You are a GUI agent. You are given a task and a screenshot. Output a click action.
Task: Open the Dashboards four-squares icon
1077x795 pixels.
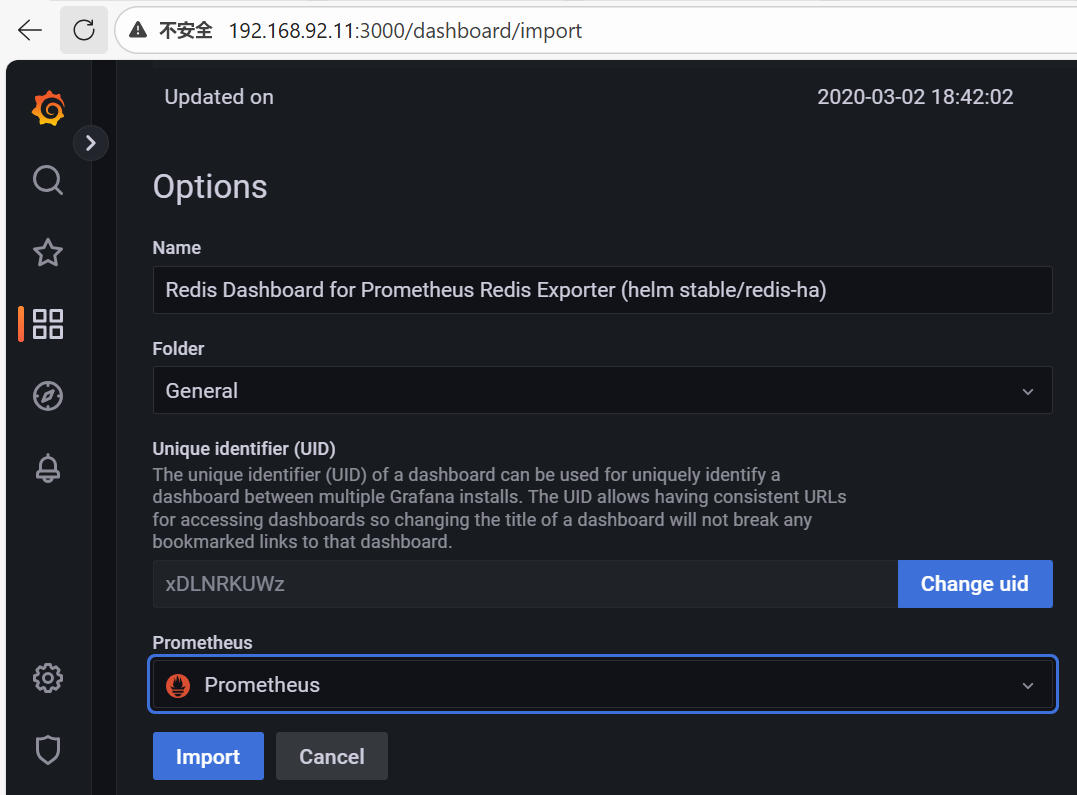pyautogui.click(x=48, y=324)
